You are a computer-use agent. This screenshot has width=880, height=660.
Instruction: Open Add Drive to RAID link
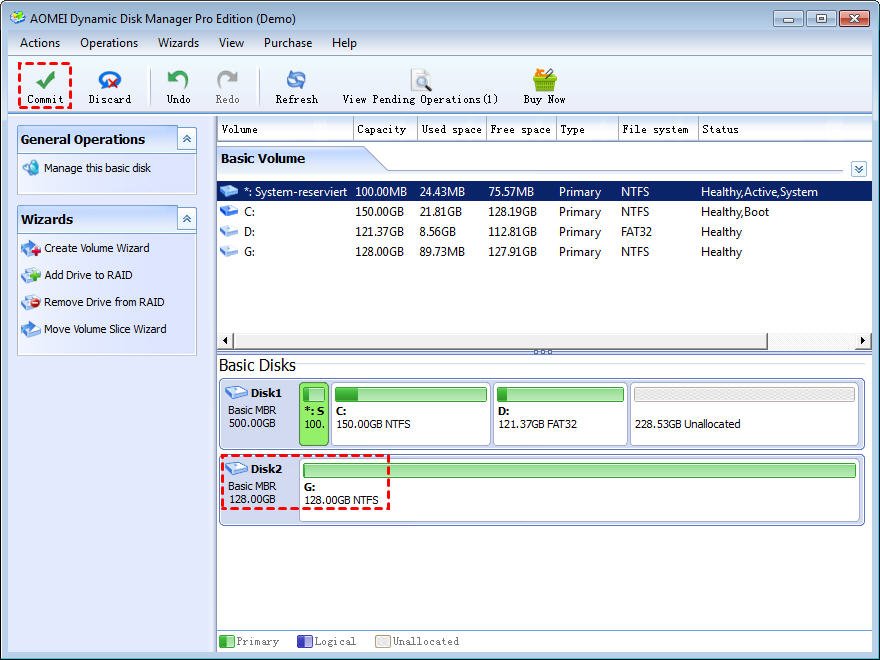click(x=88, y=275)
